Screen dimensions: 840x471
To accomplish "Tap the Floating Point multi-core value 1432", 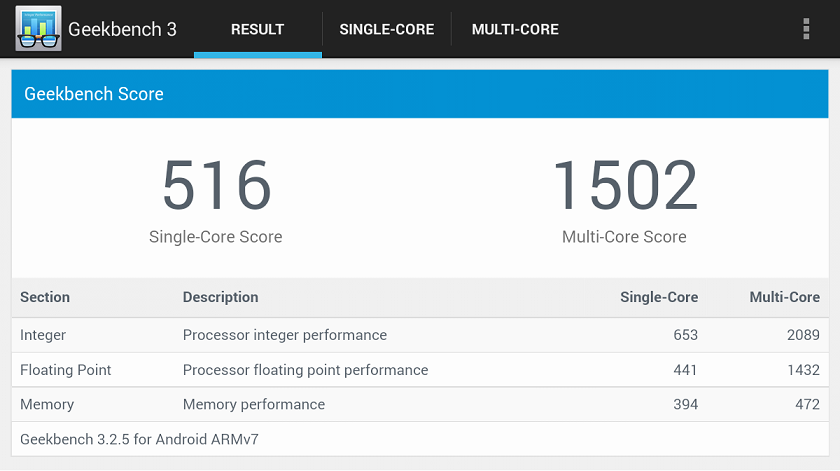I will [803, 370].
